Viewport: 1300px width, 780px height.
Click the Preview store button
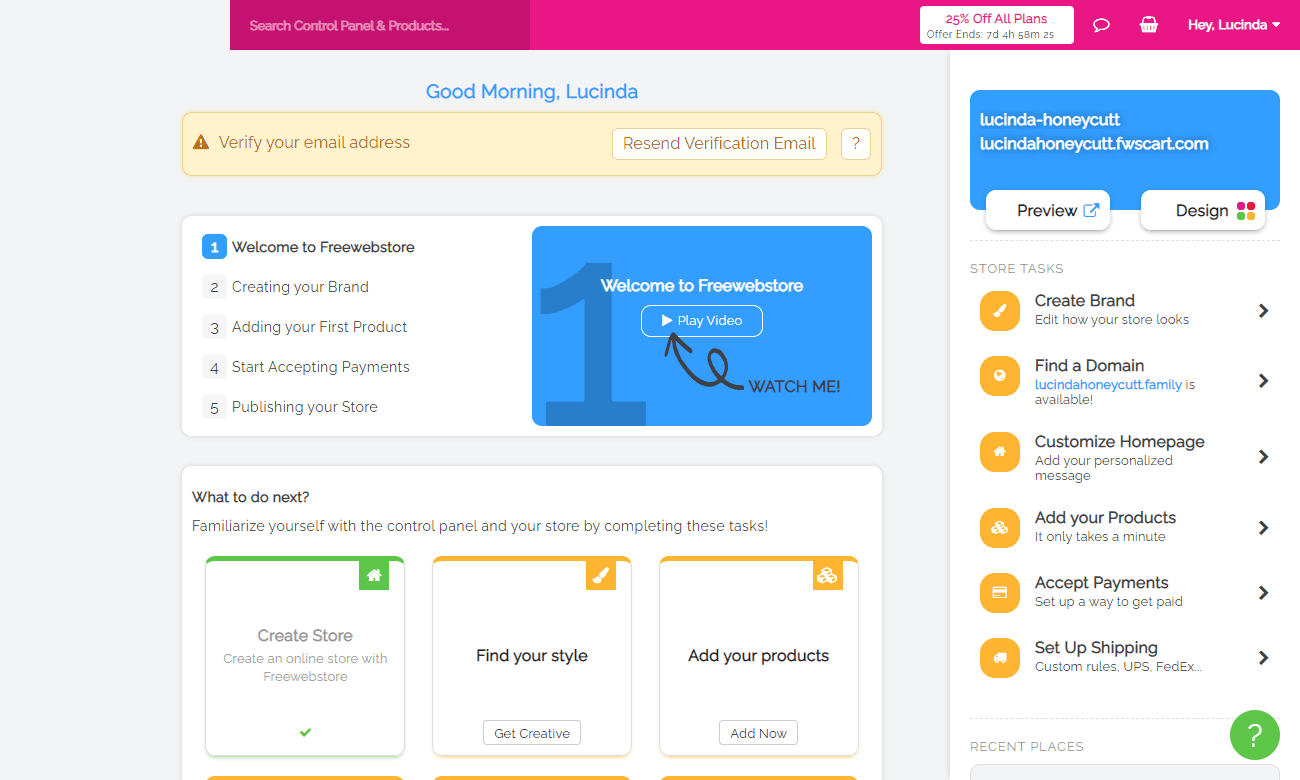coord(1048,210)
